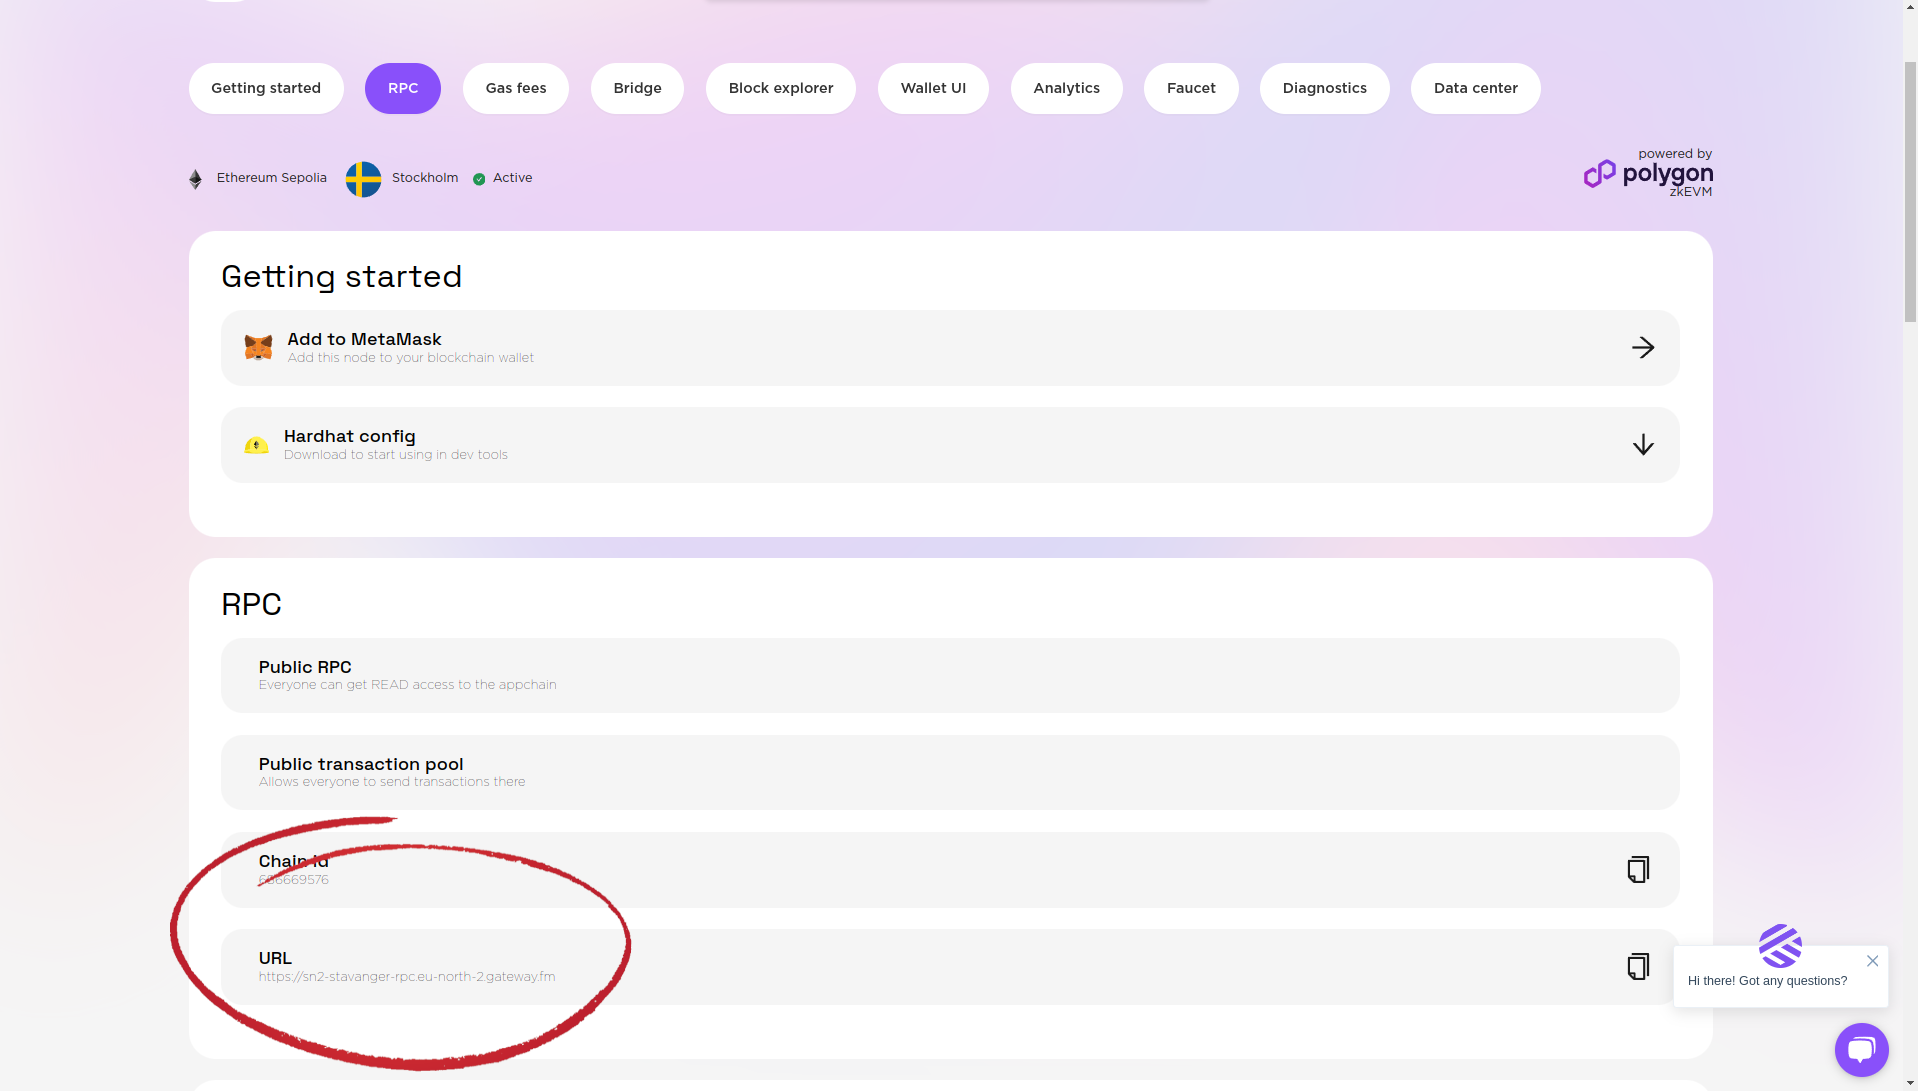Image resolution: width=1918 pixels, height=1091 pixels.
Task: Click the page vertical scrollbar thumb
Action: coord(1909,190)
